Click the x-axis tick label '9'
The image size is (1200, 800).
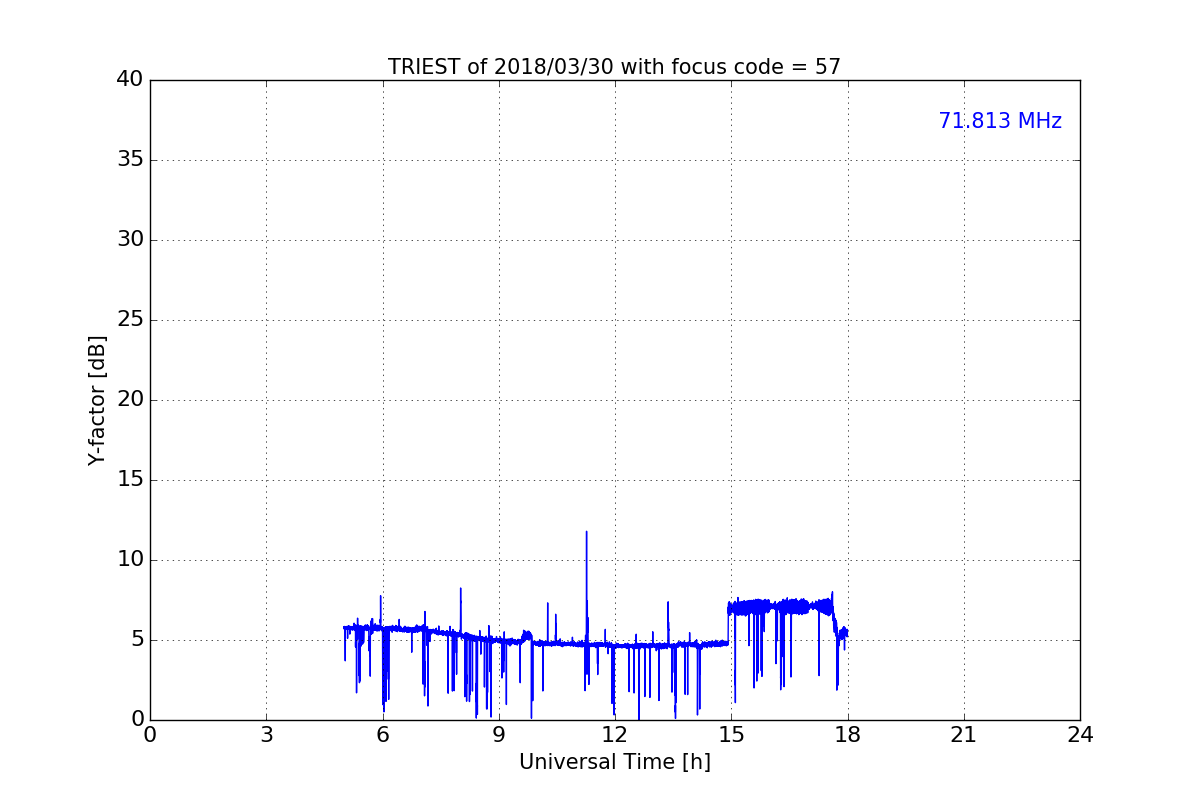click(499, 735)
